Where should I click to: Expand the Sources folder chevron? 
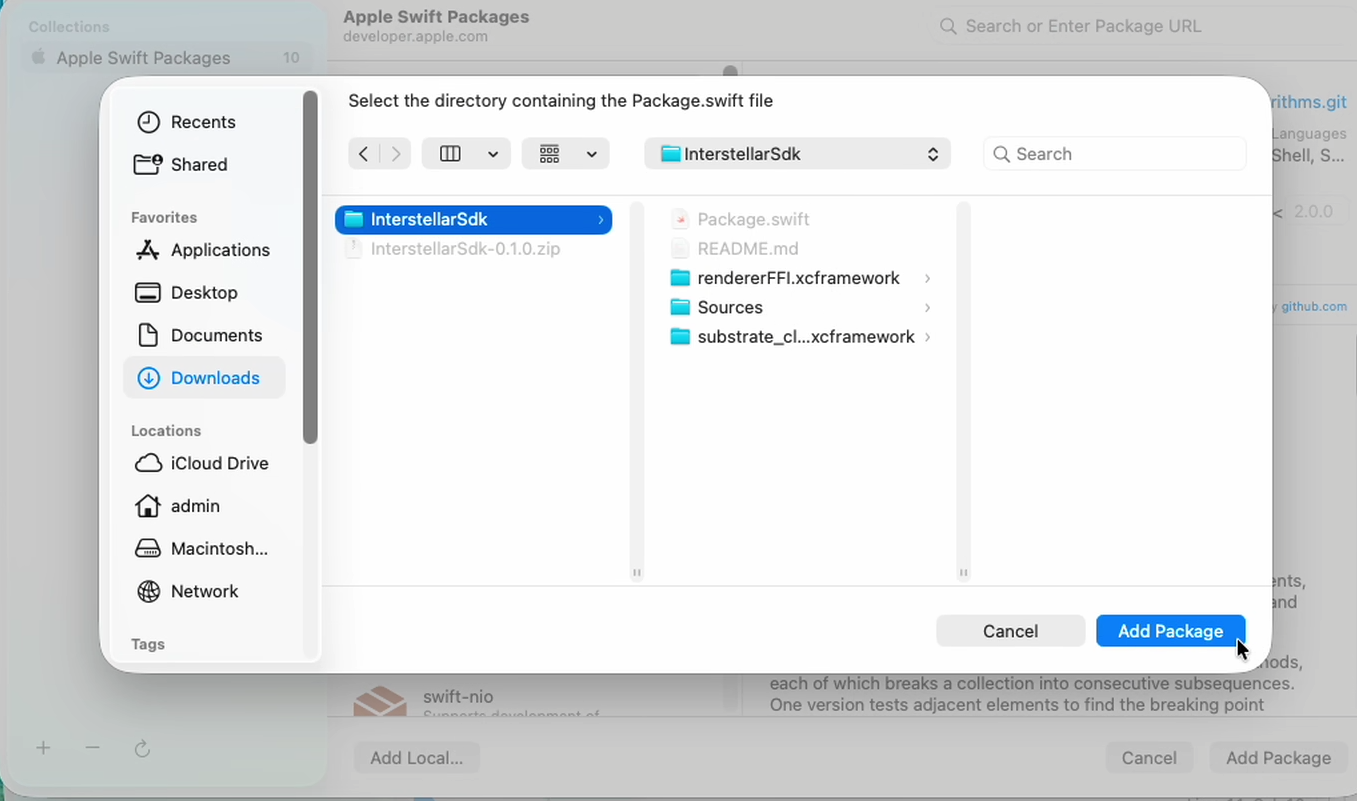pos(928,307)
